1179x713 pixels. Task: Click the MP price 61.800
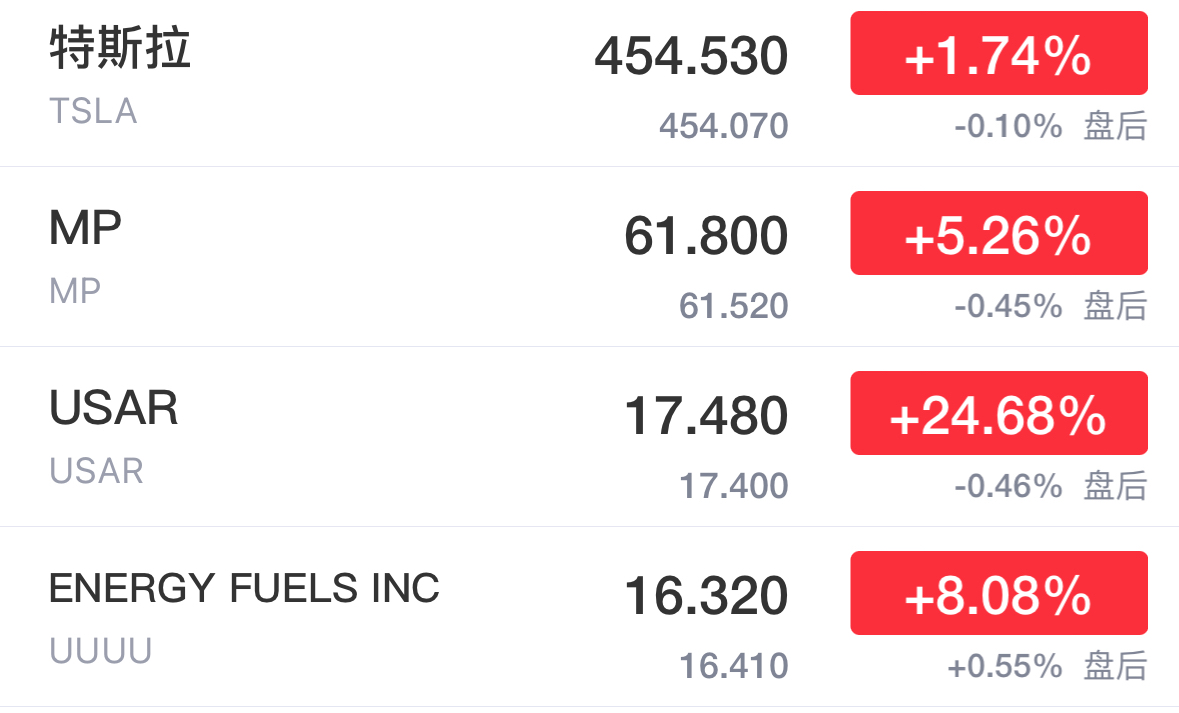[706, 236]
